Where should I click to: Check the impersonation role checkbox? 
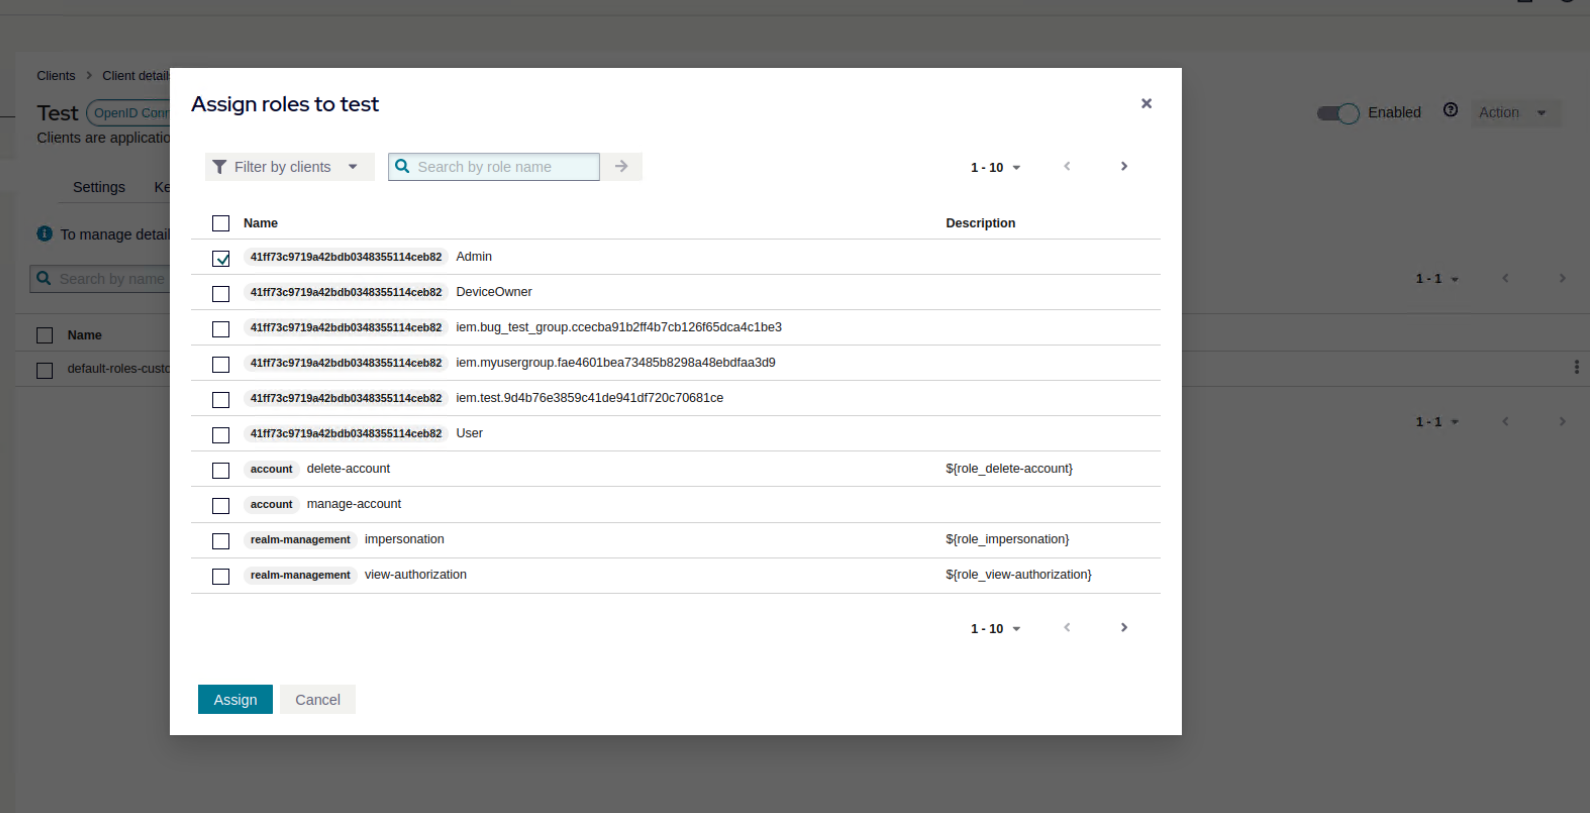(x=221, y=541)
